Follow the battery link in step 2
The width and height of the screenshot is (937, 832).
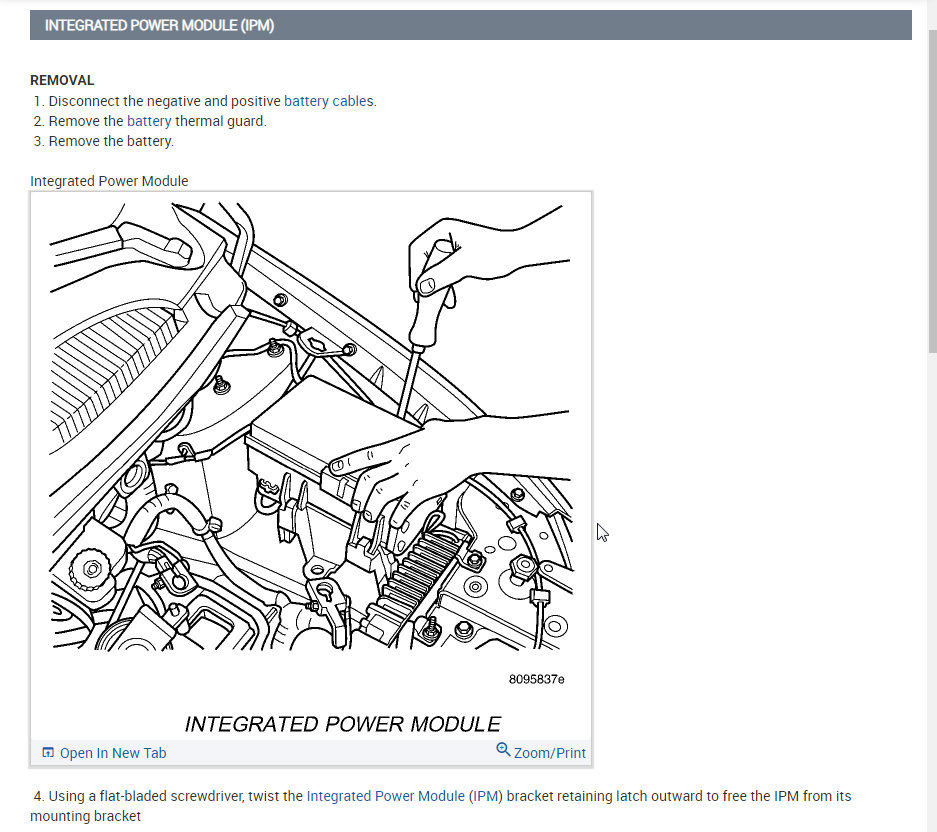[149, 121]
